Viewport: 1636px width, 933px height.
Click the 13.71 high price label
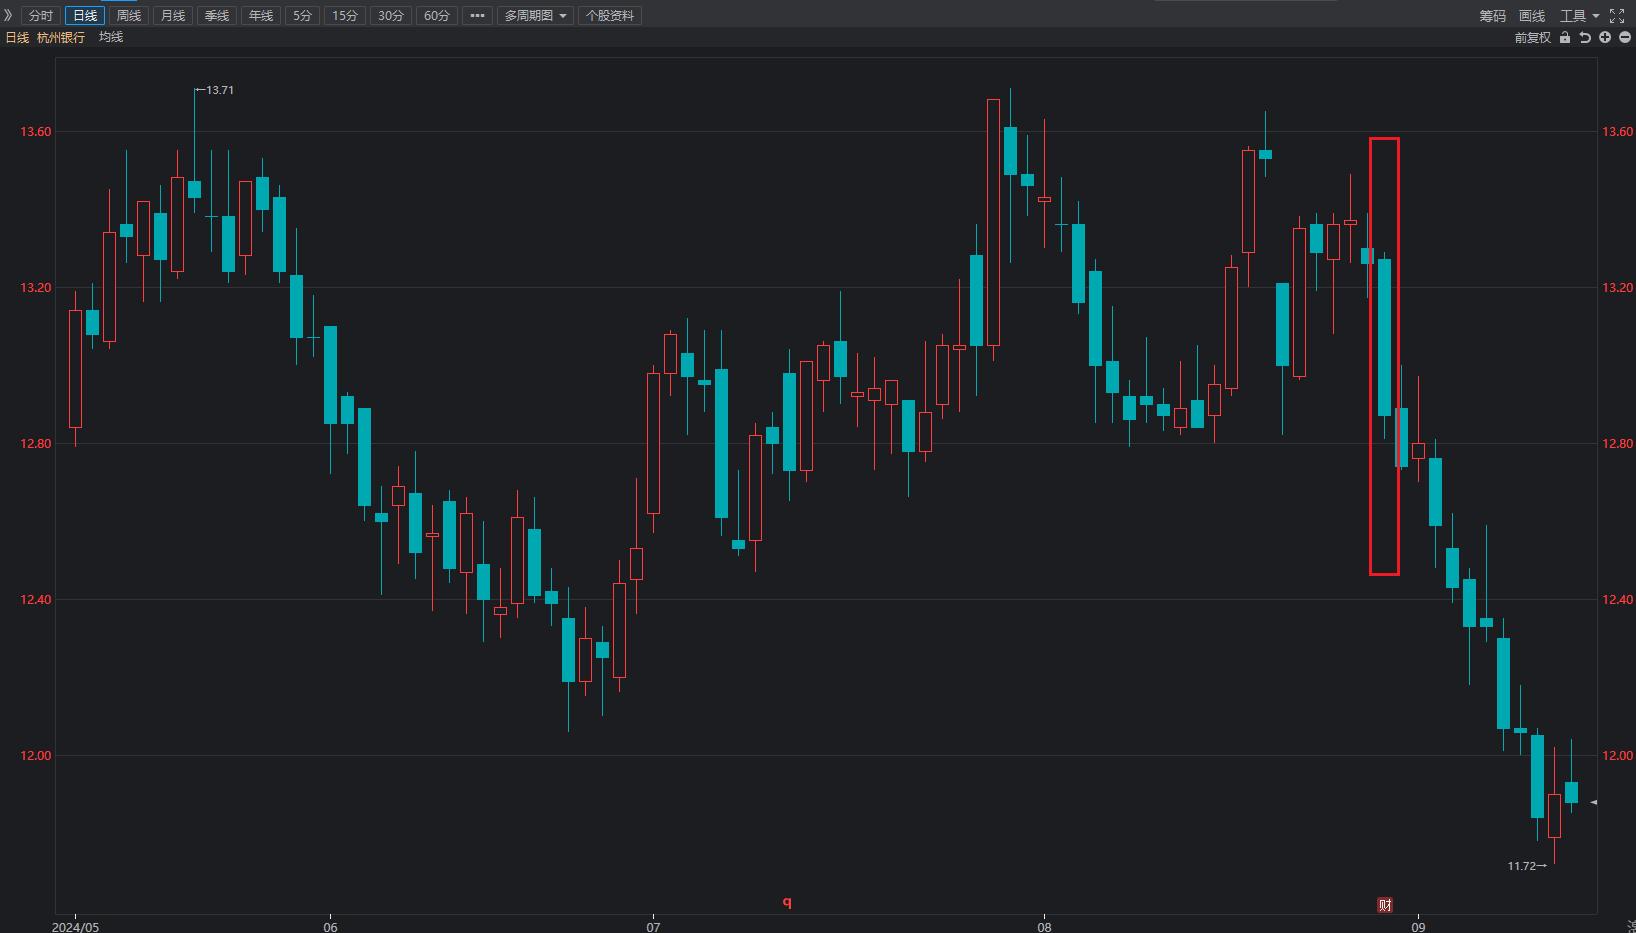[x=219, y=90]
